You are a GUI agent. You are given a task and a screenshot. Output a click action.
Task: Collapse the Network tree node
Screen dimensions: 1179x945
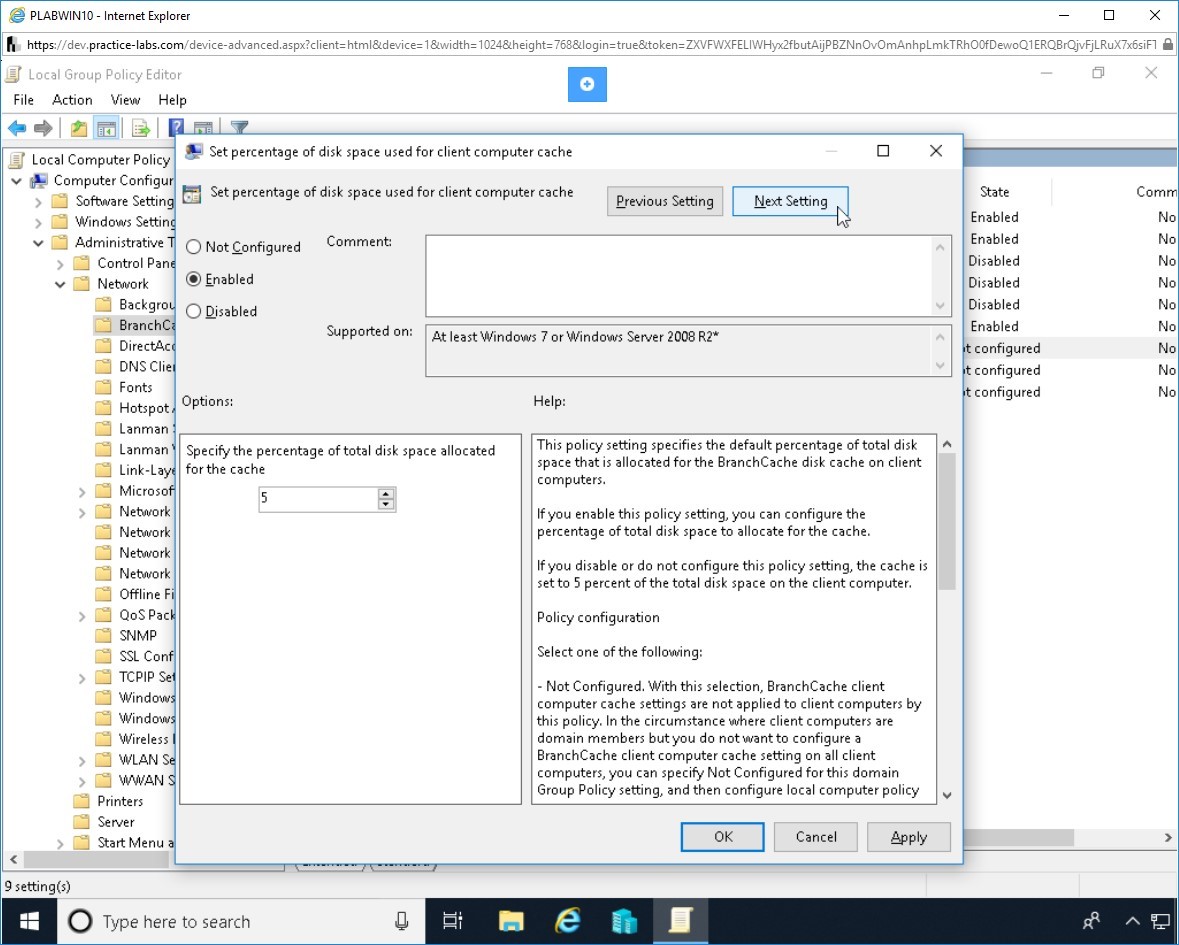pos(60,284)
